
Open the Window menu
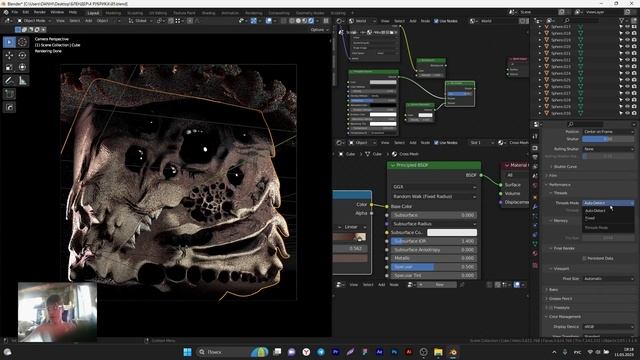tap(57, 13)
